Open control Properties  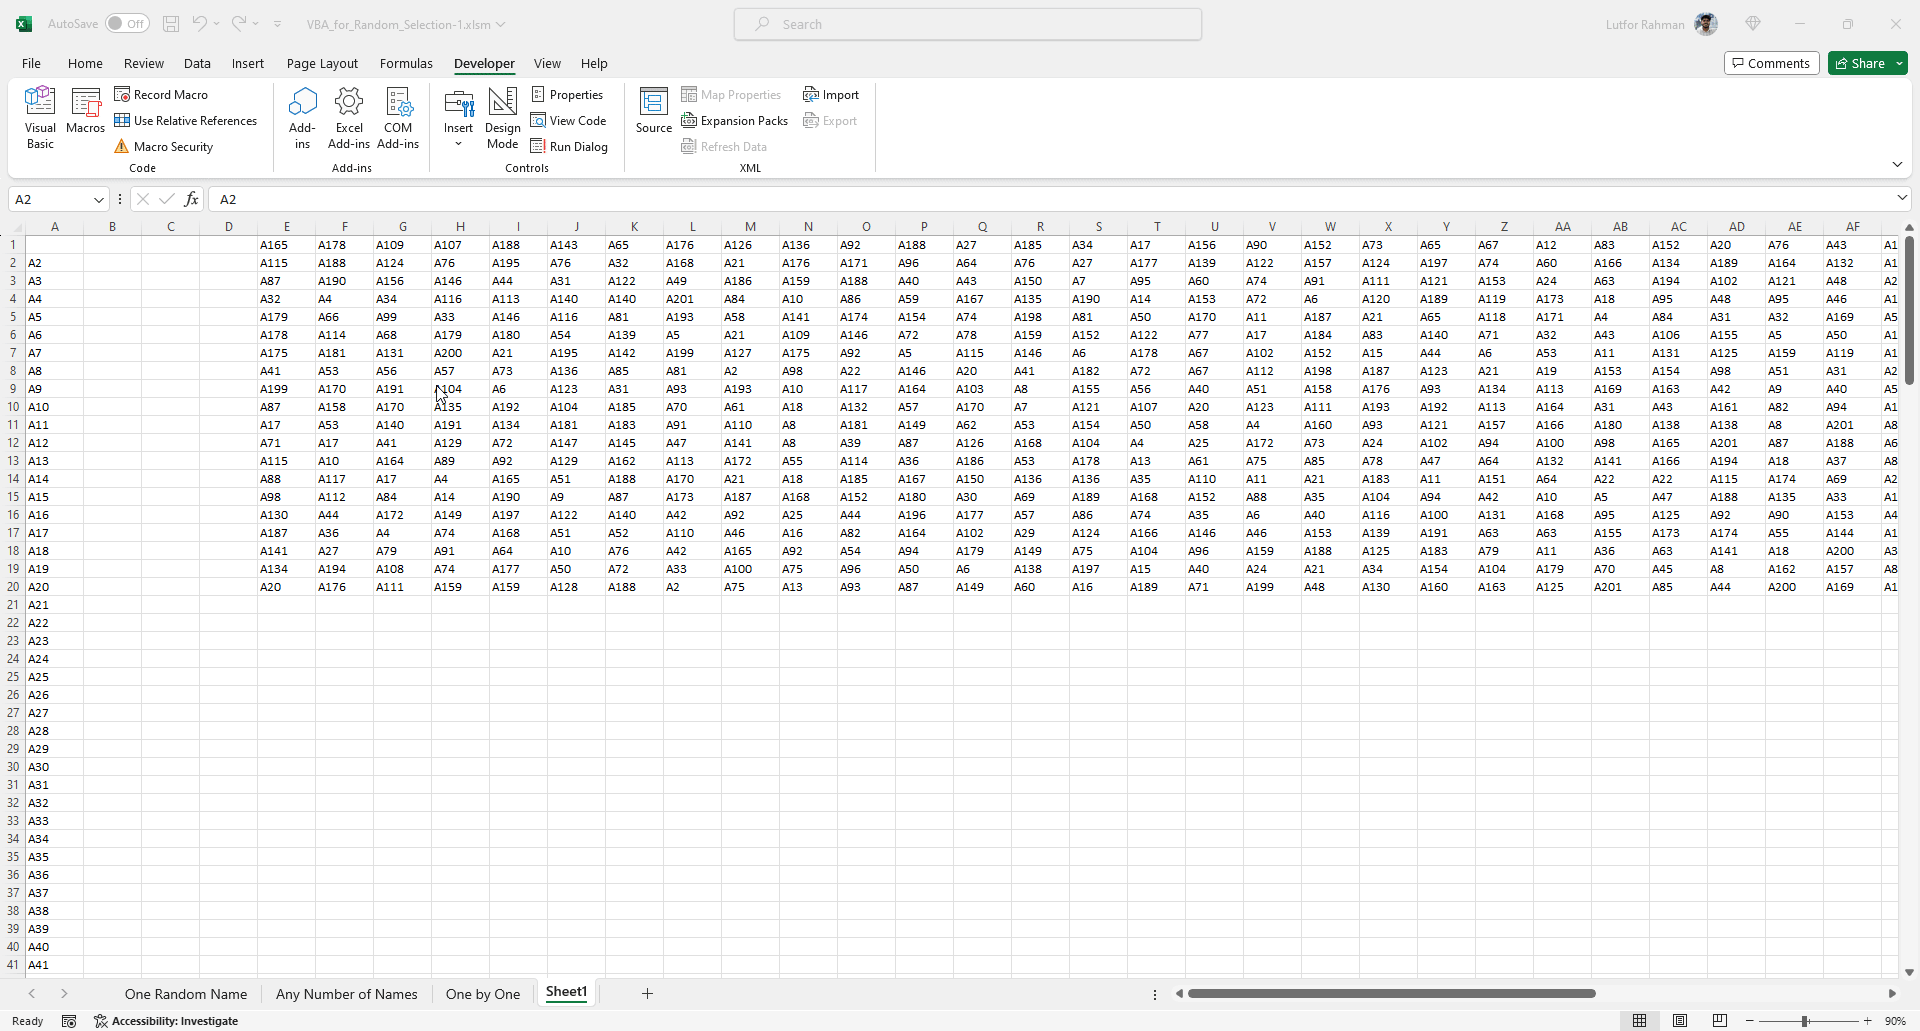(x=567, y=94)
